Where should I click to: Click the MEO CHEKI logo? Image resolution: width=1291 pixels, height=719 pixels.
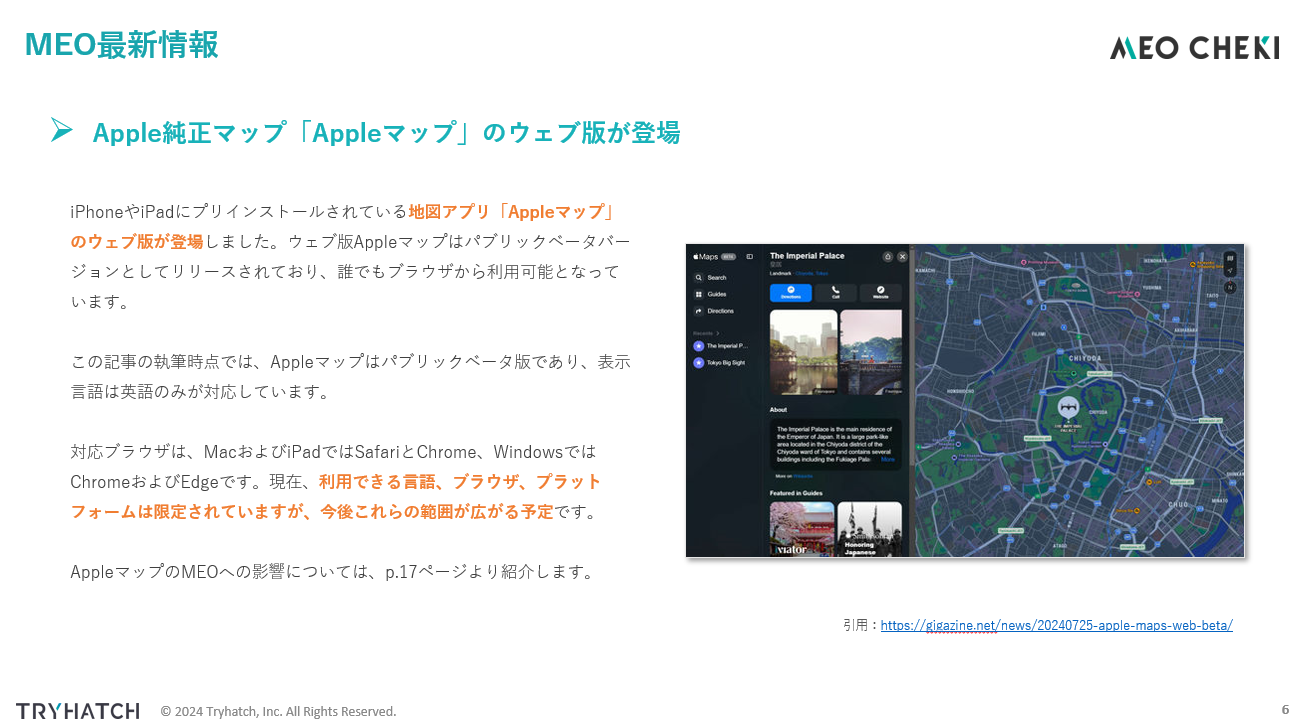pos(1194,47)
